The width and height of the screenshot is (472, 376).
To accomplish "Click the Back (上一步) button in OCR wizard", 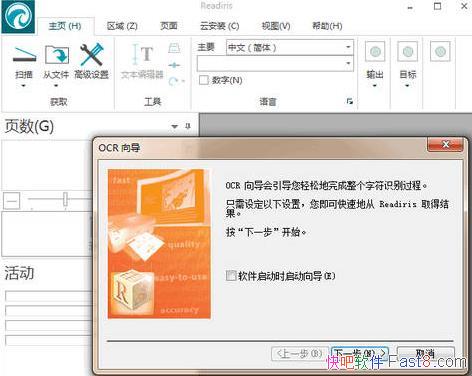I will pyautogui.click(x=299, y=353).
